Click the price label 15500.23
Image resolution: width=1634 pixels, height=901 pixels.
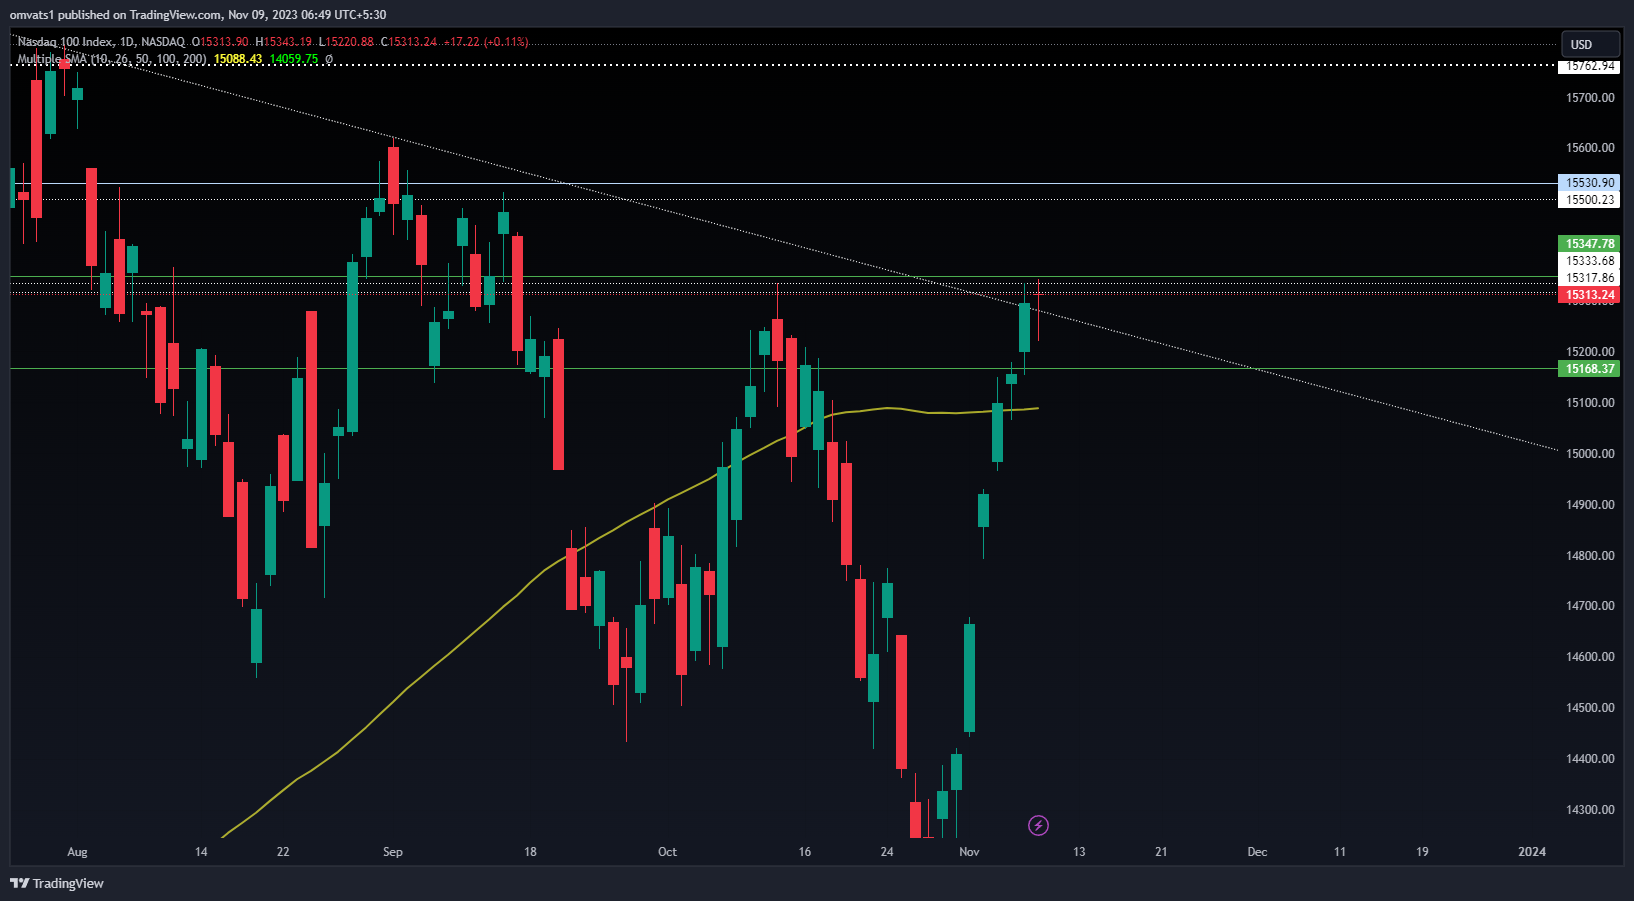[x=1589, y=200]
